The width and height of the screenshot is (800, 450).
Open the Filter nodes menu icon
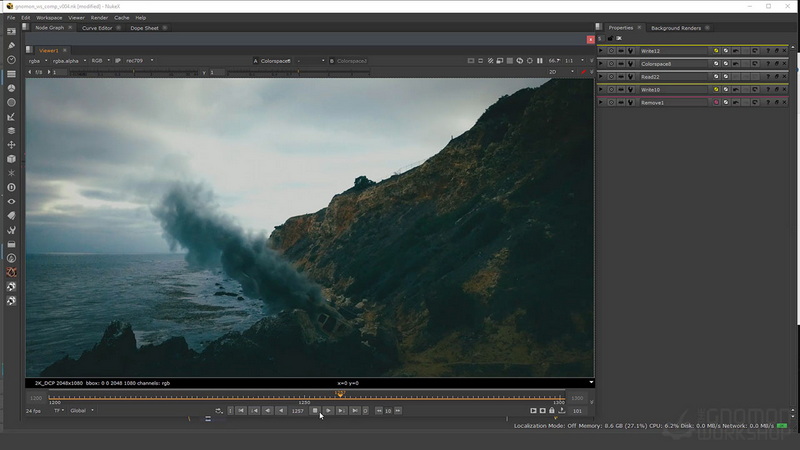coord(11,103)
